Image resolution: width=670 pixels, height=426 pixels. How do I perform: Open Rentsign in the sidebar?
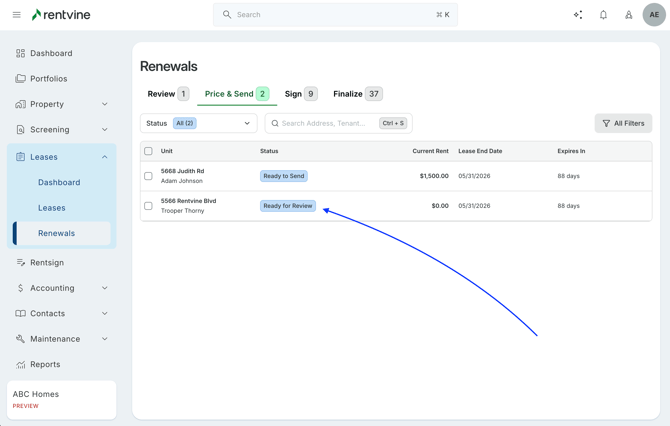point(46,263)
